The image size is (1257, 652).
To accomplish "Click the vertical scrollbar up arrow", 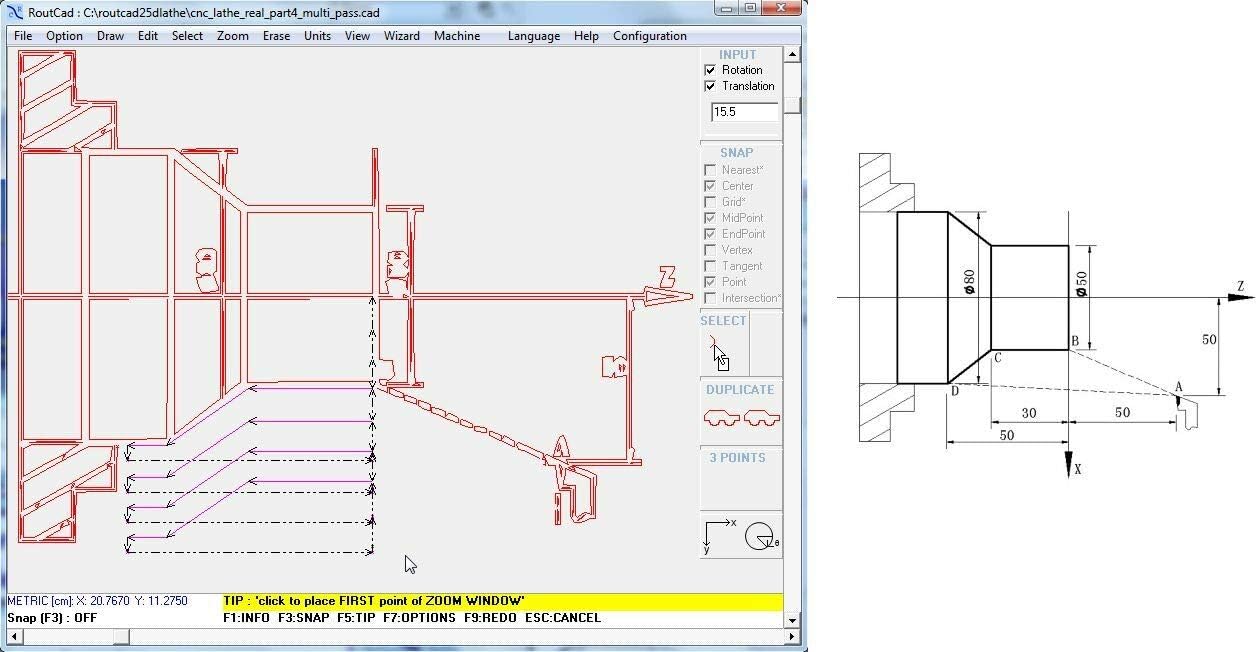I will (x=794, y=54).
